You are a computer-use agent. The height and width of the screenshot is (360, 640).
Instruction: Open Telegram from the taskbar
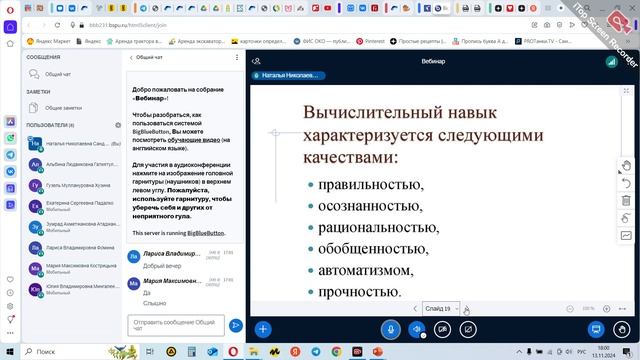pyautogui.click(x=316, y=351)
